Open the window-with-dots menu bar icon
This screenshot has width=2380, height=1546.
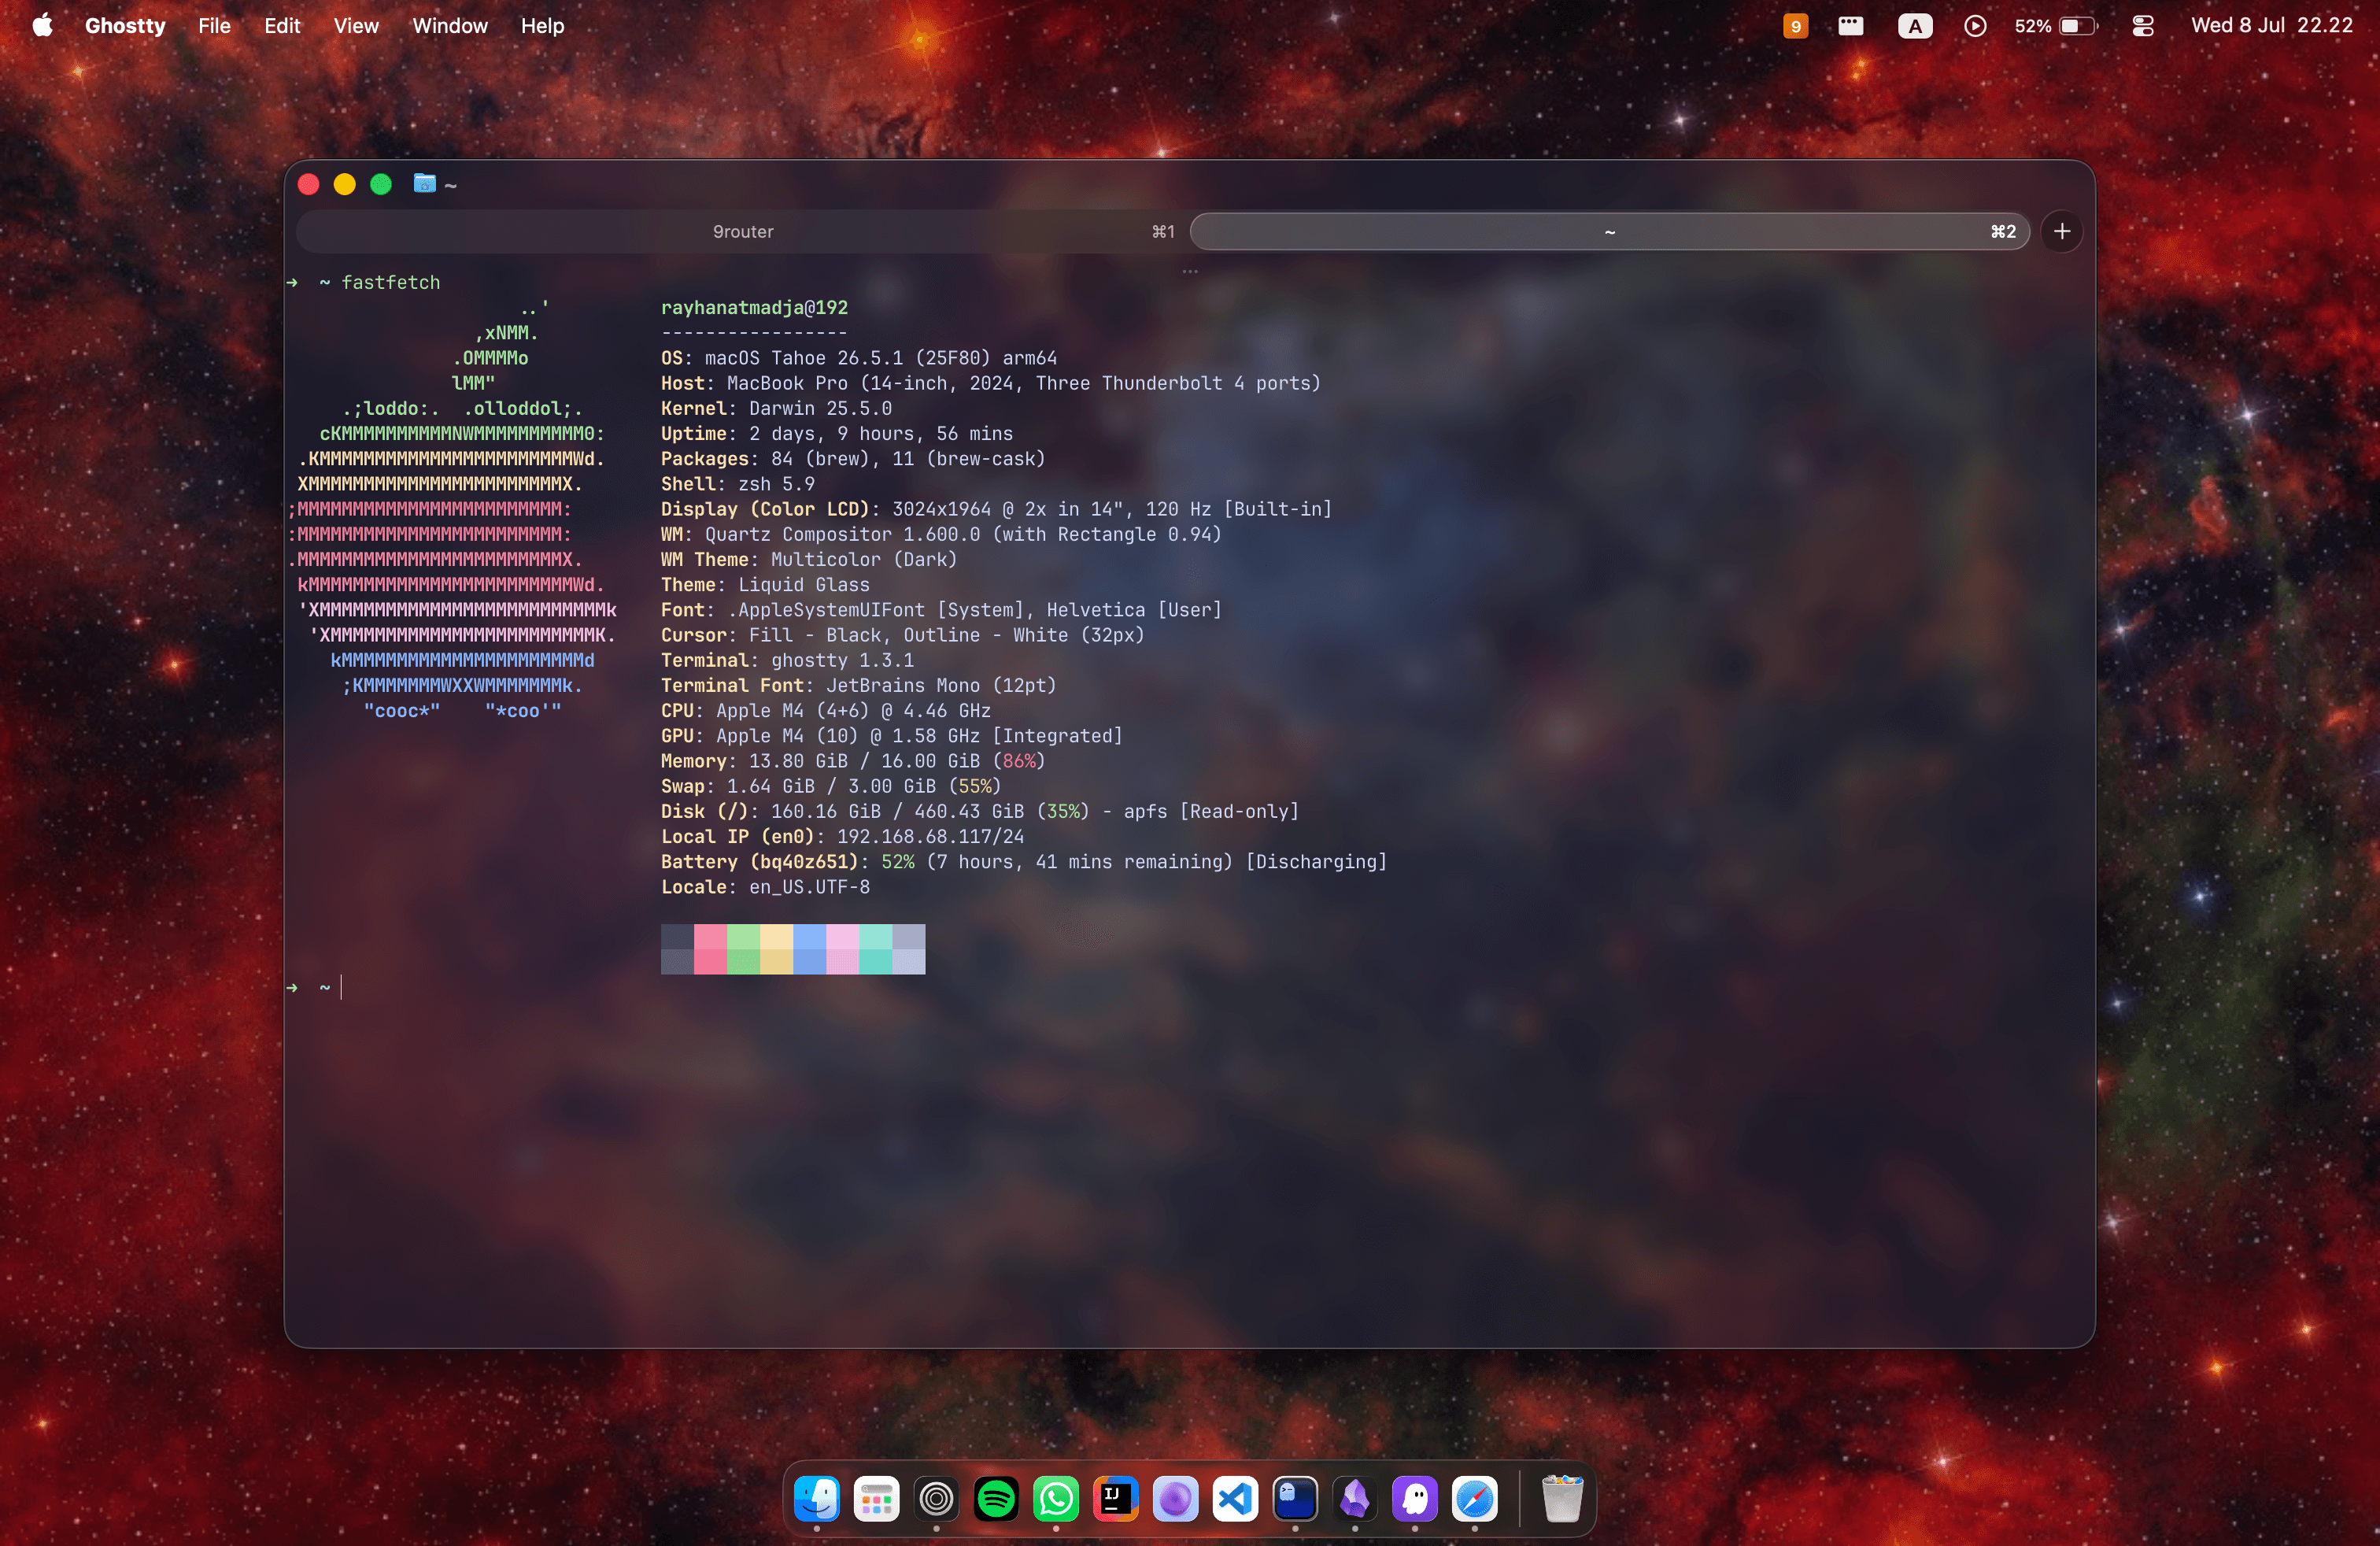1851,26
